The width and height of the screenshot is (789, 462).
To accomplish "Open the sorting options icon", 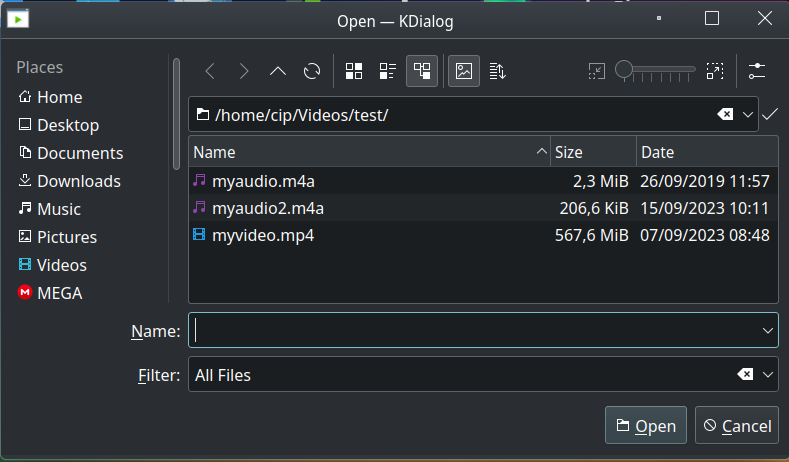I will point(498,71).
